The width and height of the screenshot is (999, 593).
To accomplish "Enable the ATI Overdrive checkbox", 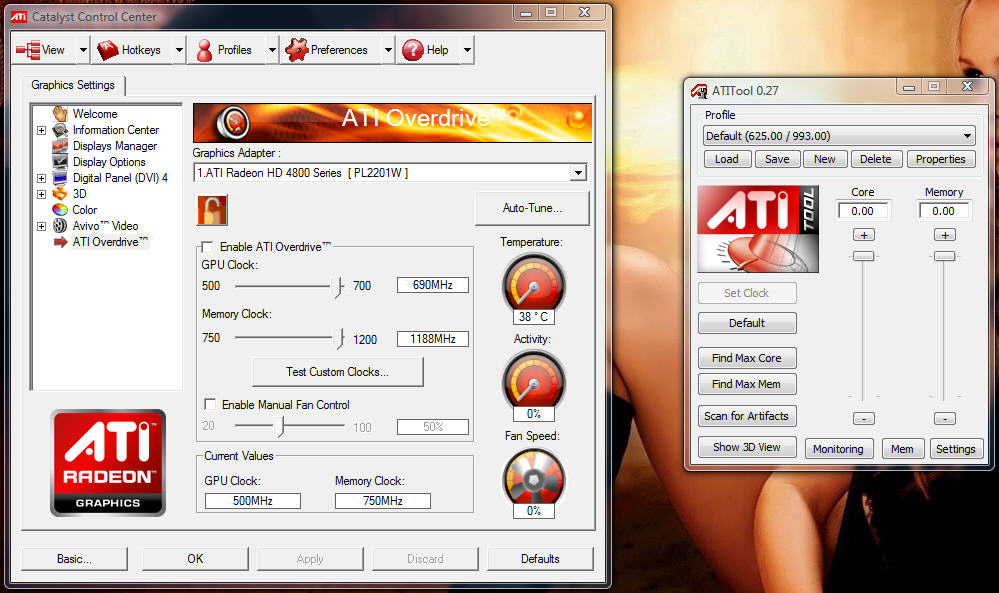I will click(x=207, y=246).
